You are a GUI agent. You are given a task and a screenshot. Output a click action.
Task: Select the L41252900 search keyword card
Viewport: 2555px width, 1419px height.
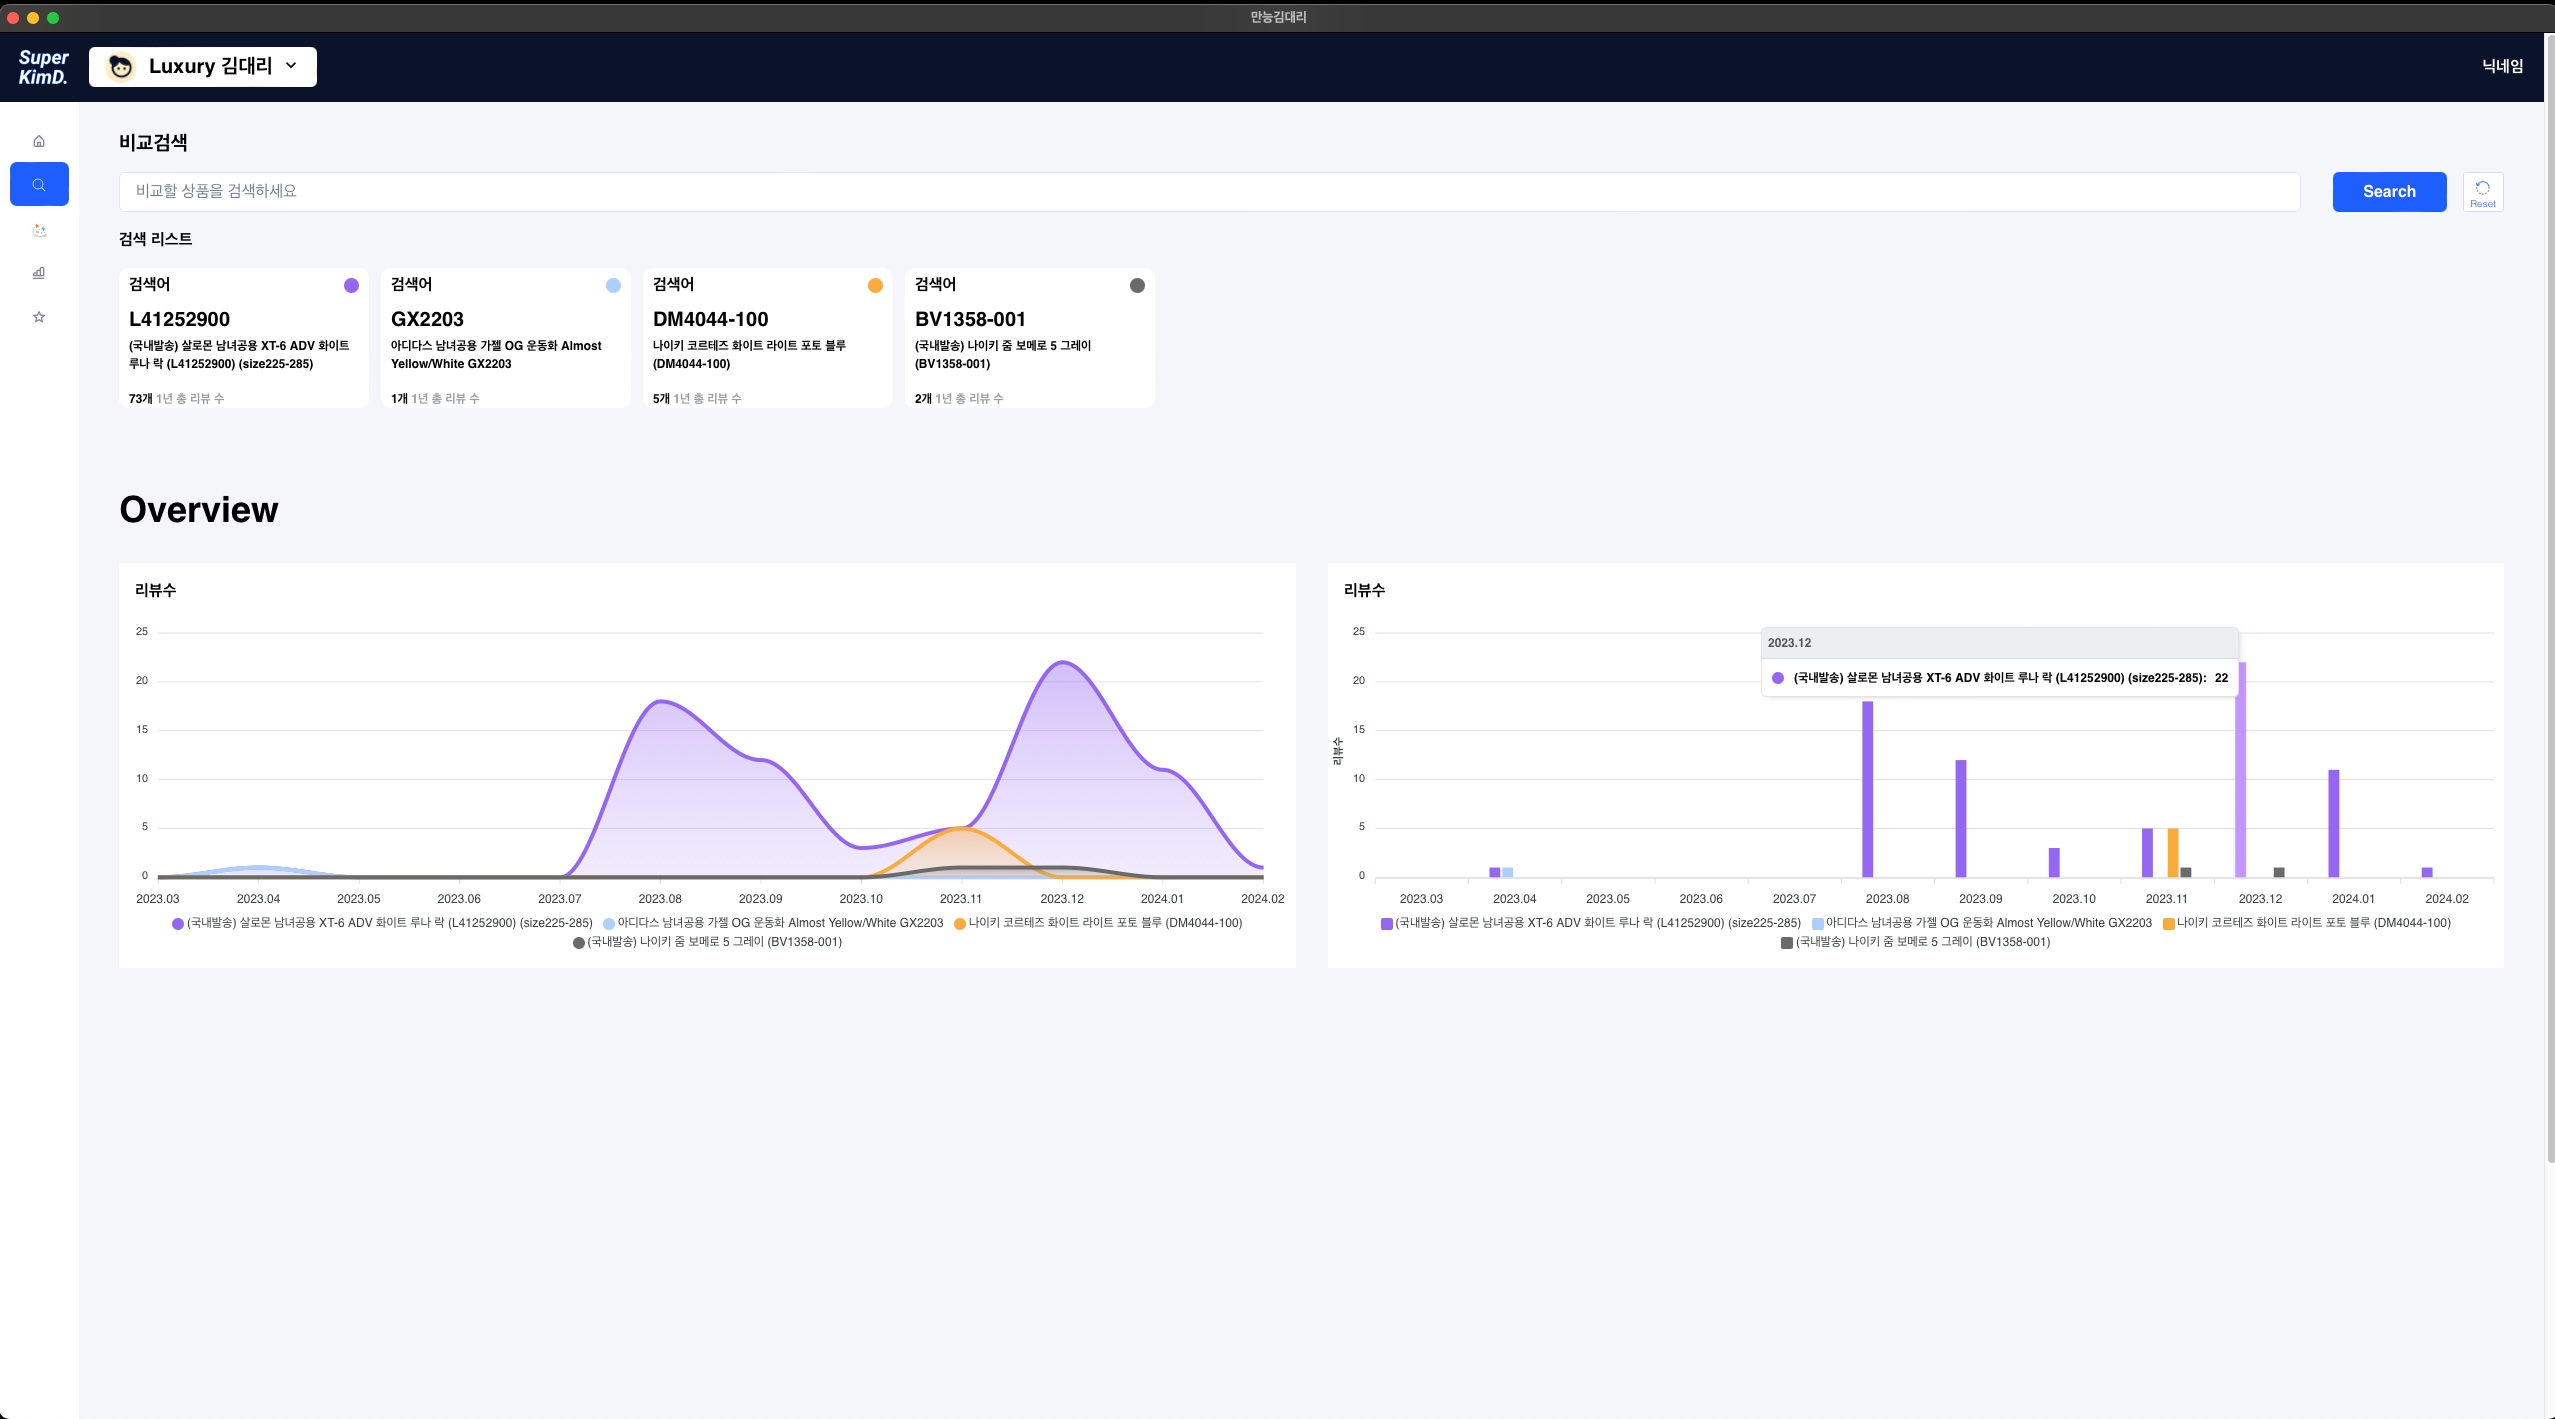pyautogui.click(x=243, y=337)
